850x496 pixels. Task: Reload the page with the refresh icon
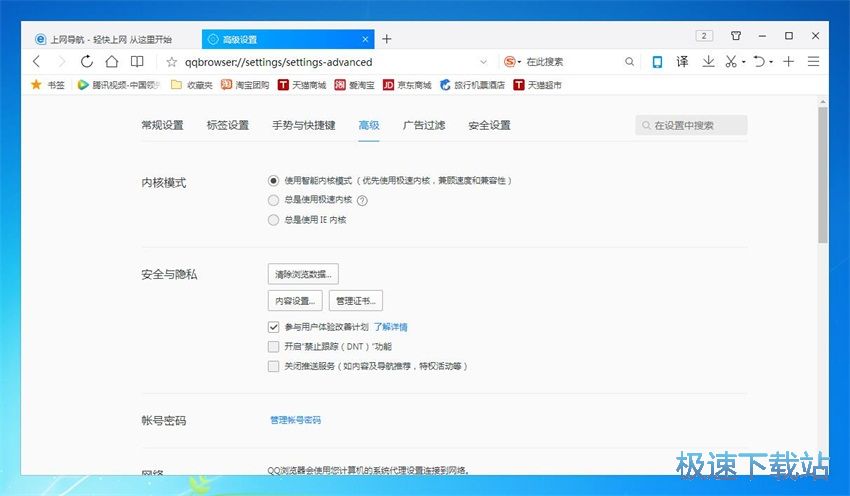coord(87,62)
